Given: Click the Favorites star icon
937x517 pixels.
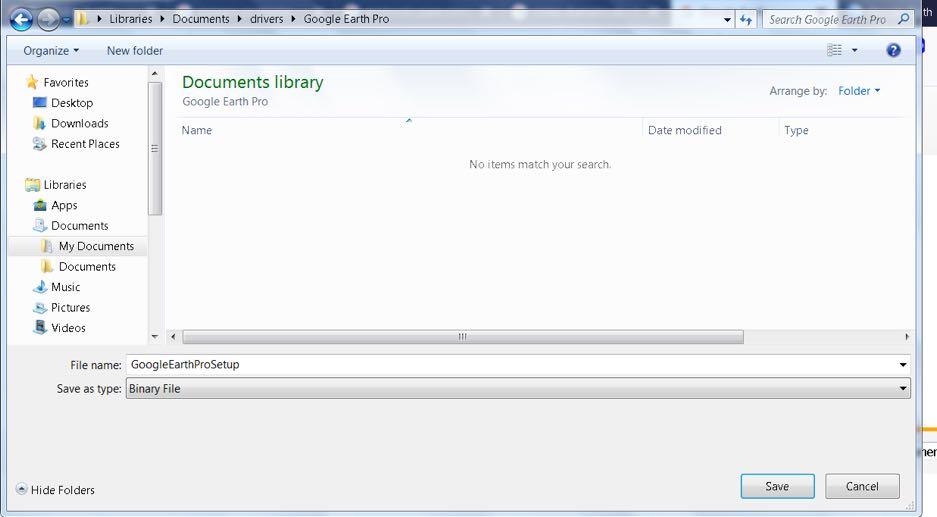Looking at the screenshot, I should [32, 82].
